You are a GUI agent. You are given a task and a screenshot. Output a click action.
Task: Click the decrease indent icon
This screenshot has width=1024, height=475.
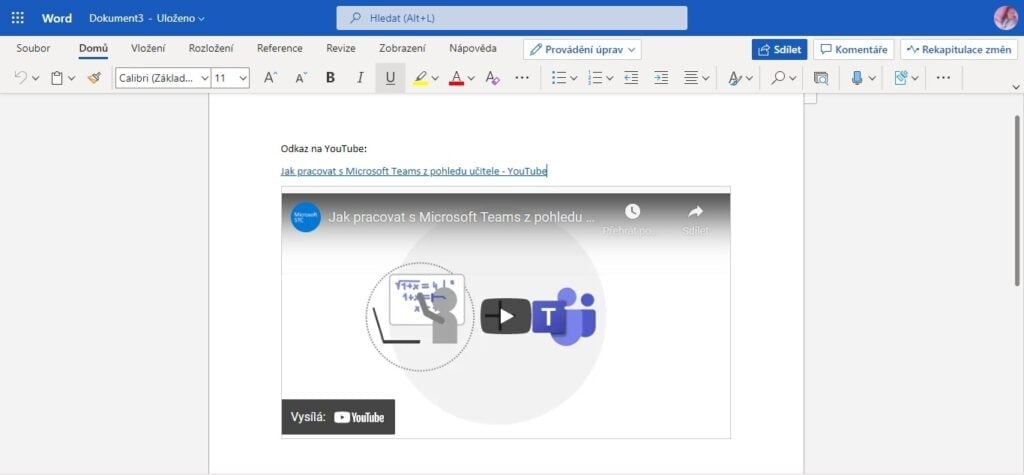click(x=630, y=78)
